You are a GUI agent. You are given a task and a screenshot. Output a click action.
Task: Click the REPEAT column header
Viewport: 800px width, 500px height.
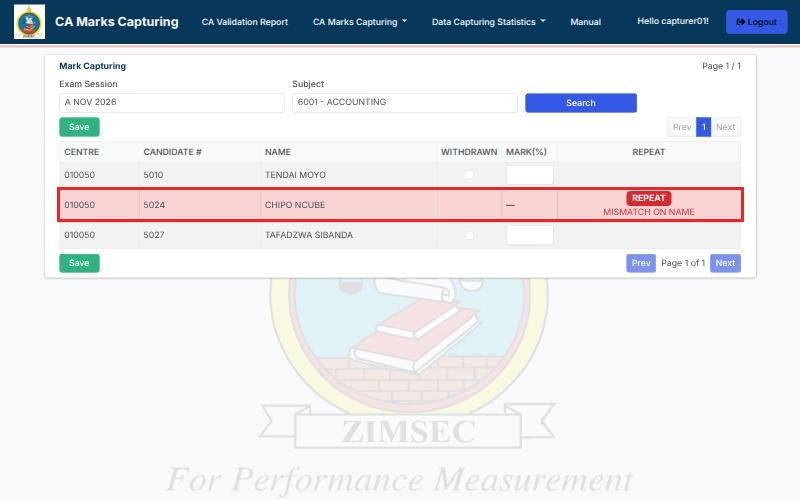pyautogui.click(x=648, y=152)
